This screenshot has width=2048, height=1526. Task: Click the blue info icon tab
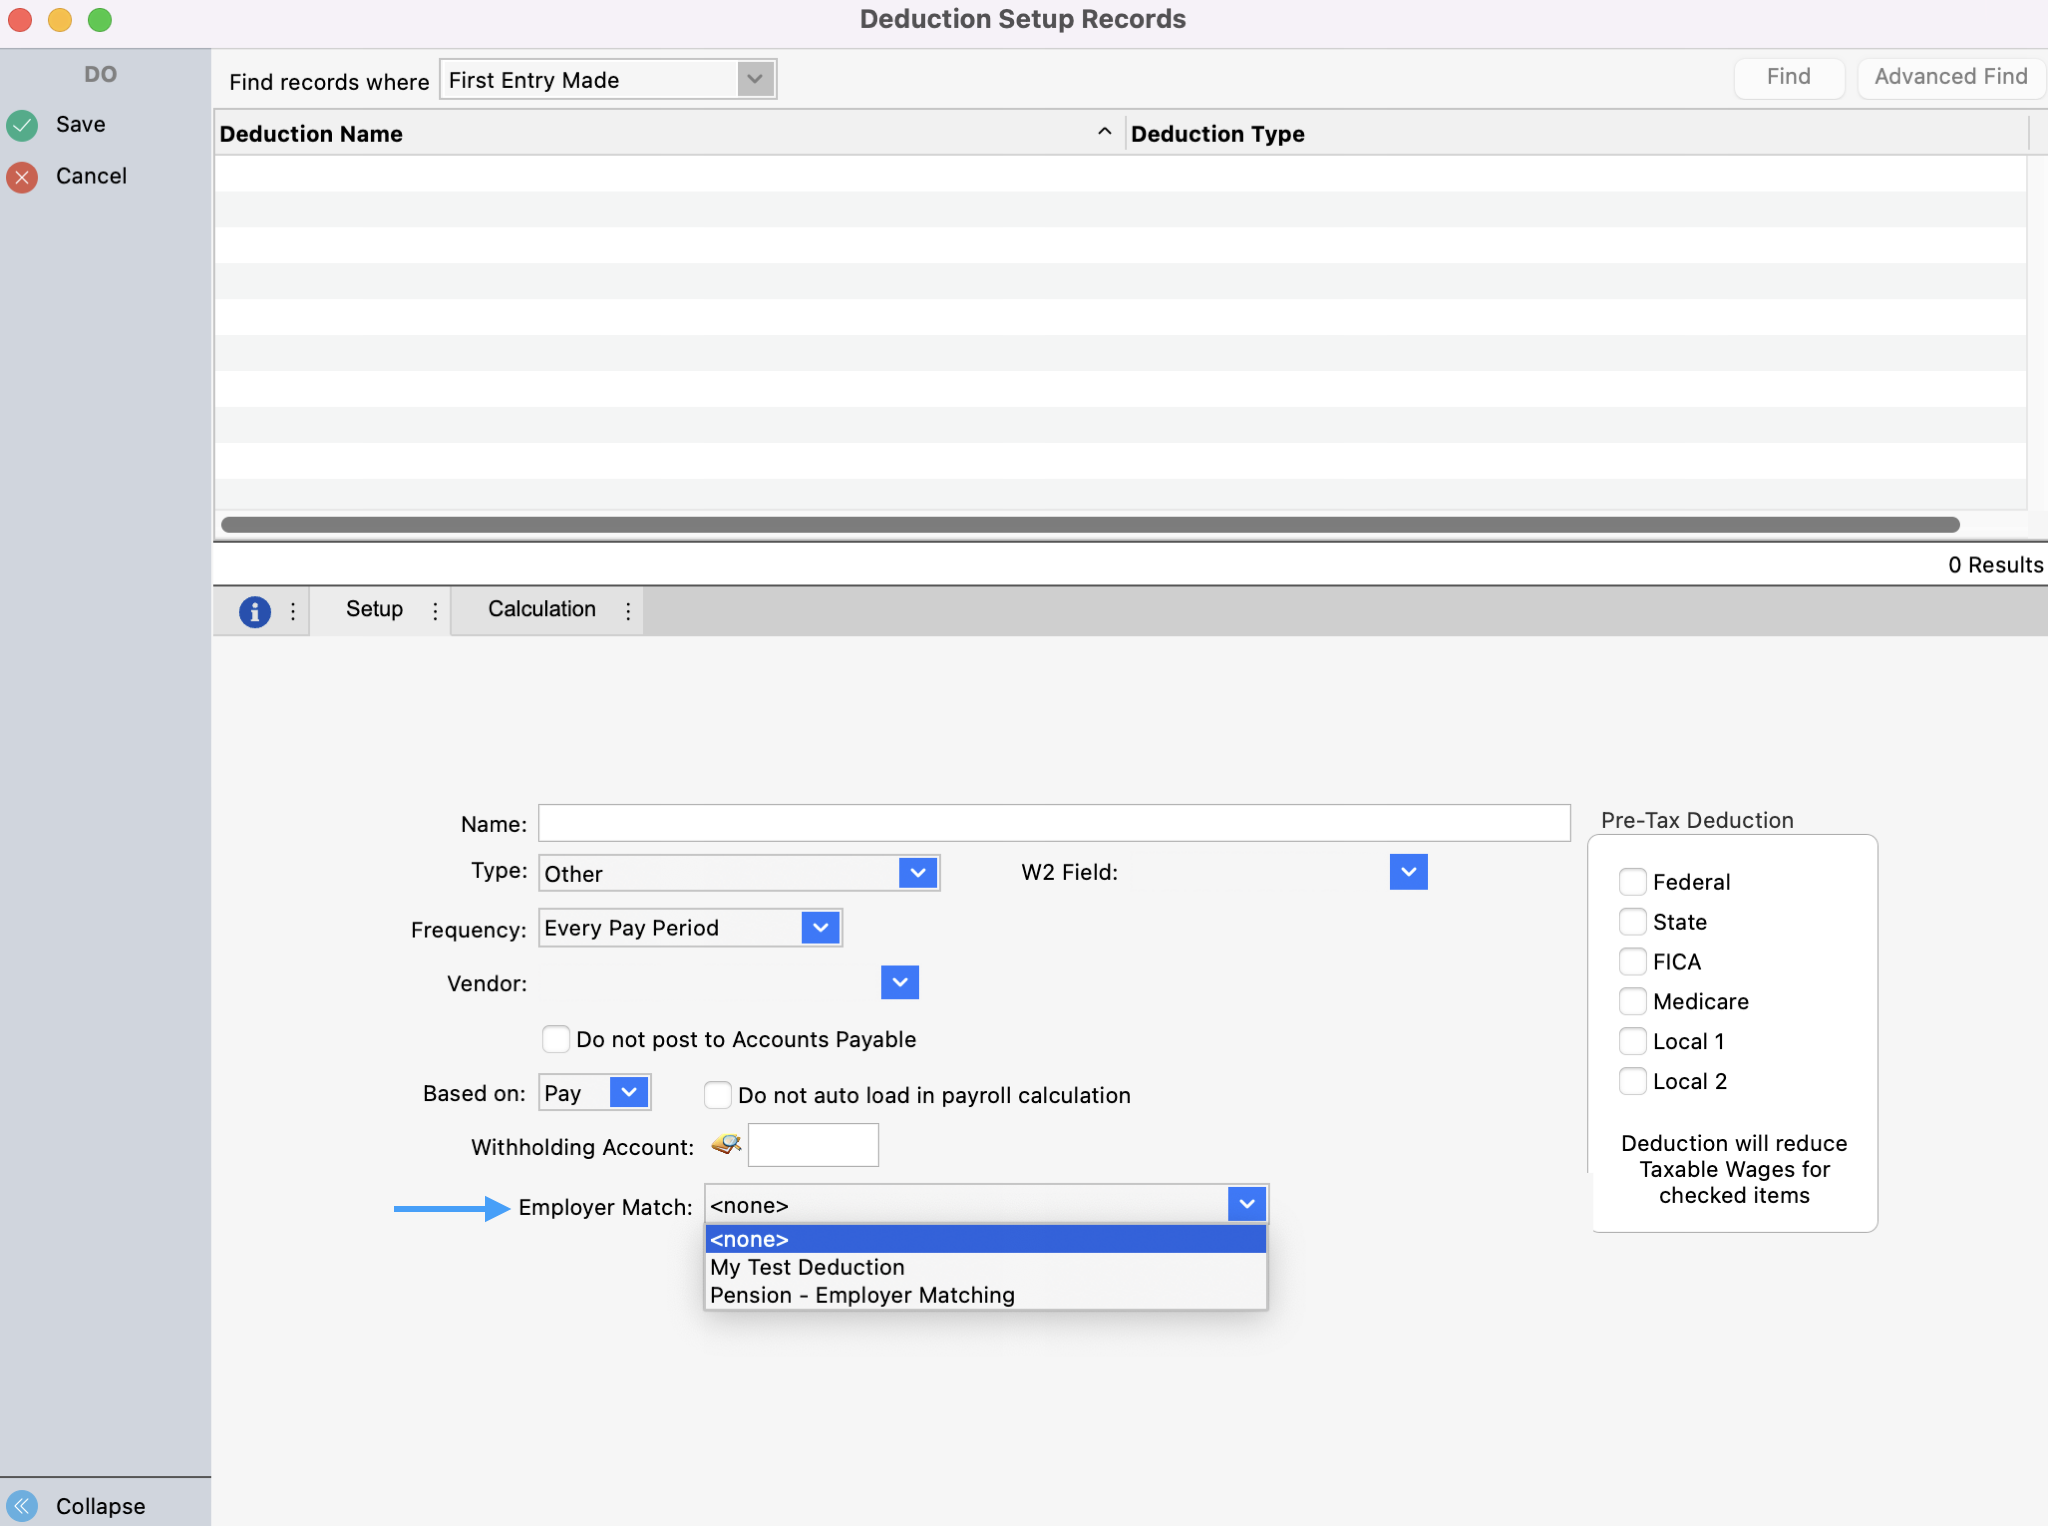254,611
